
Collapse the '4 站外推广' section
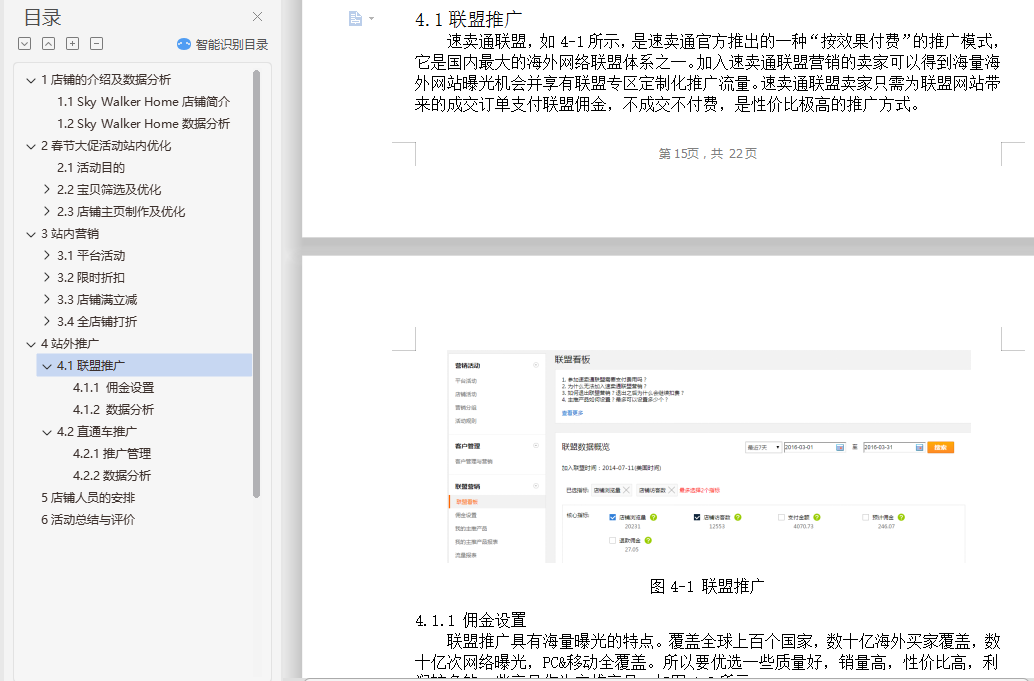pos(30,344)
